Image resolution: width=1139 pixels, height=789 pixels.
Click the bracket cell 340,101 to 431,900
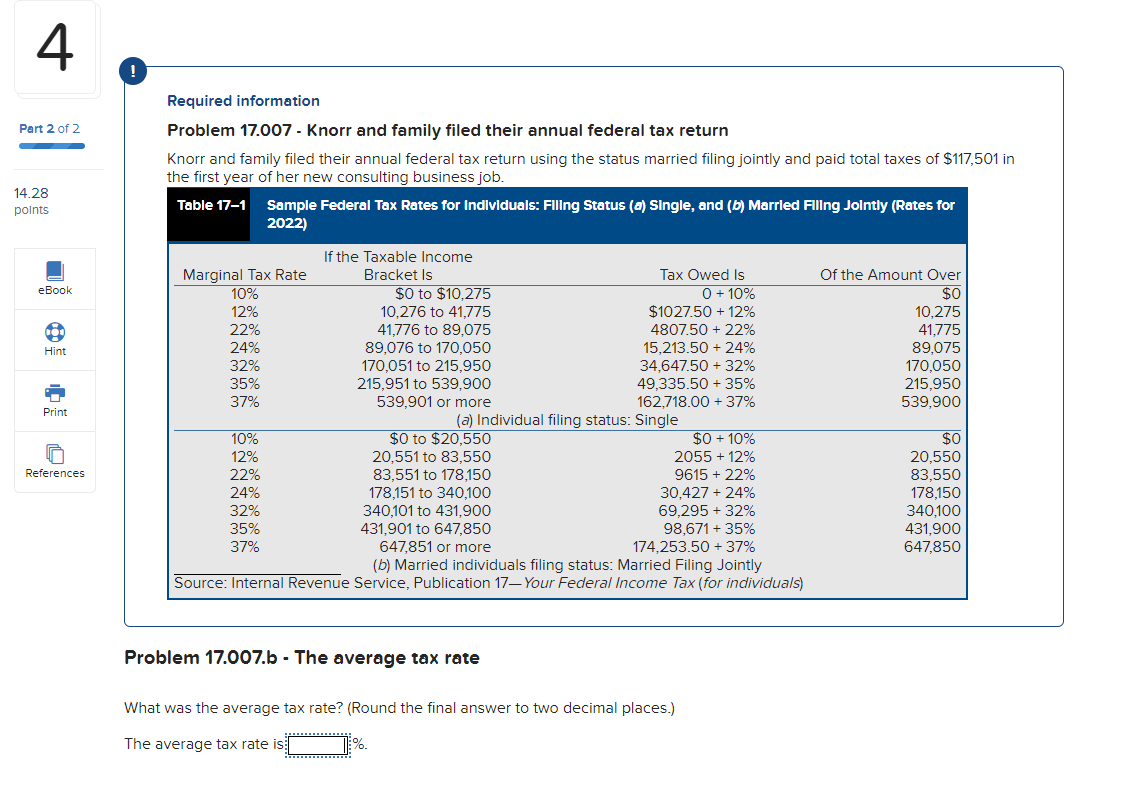pos(426,511)
